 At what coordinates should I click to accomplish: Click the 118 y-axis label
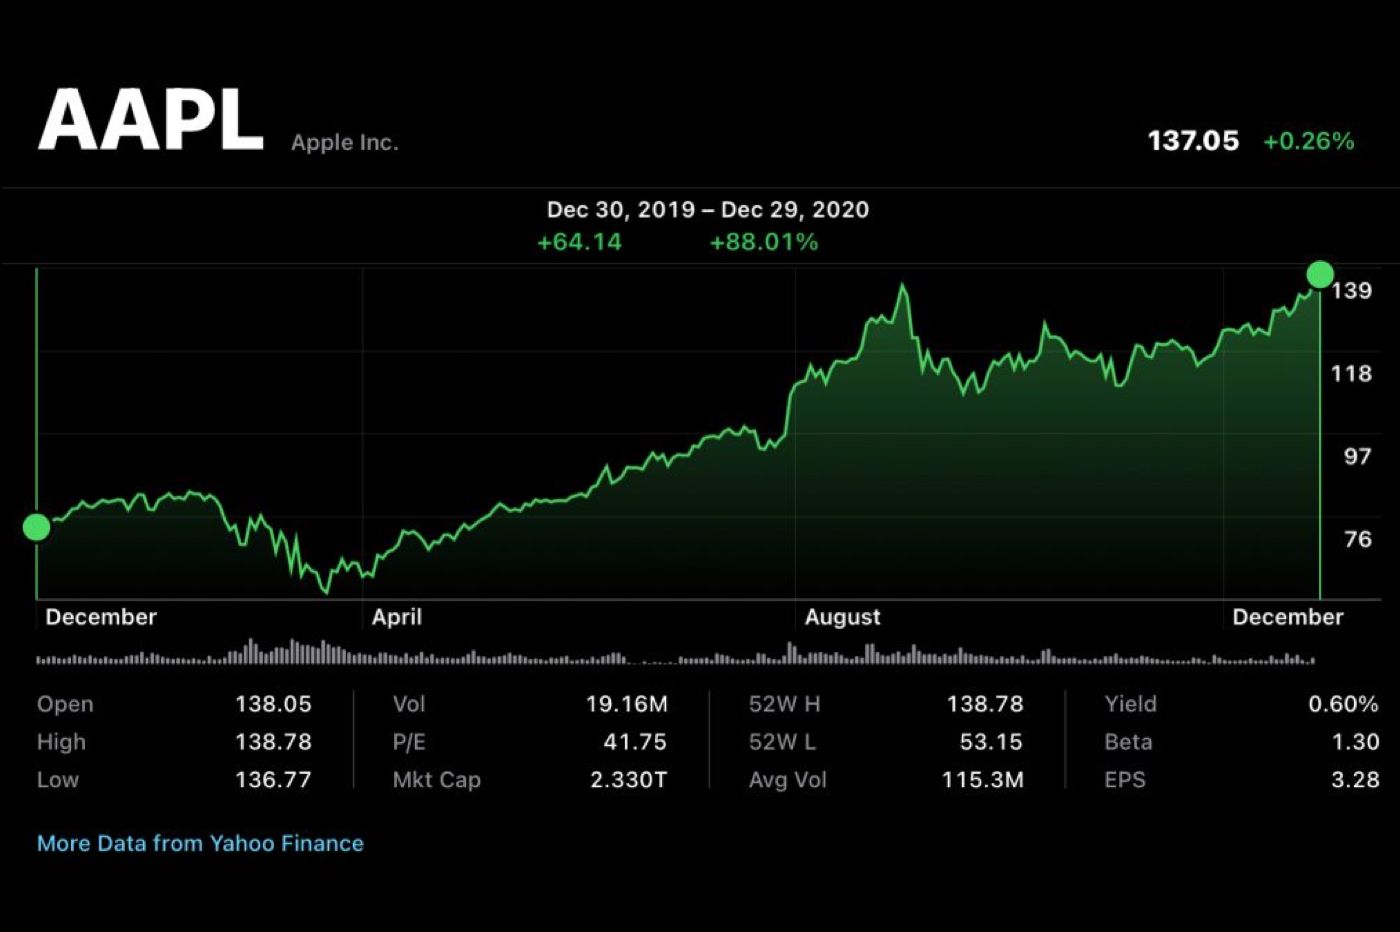pyautogui.click(x=1351, y=374)
